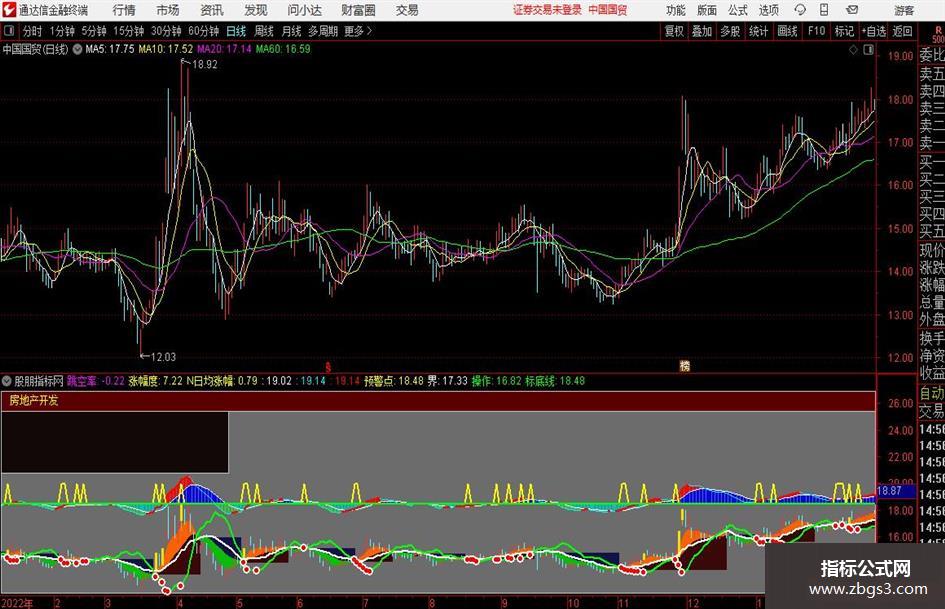945x609 pixels.
Task: Toggle the left panel icon beside 分时
Action: [x=9, y=31]
